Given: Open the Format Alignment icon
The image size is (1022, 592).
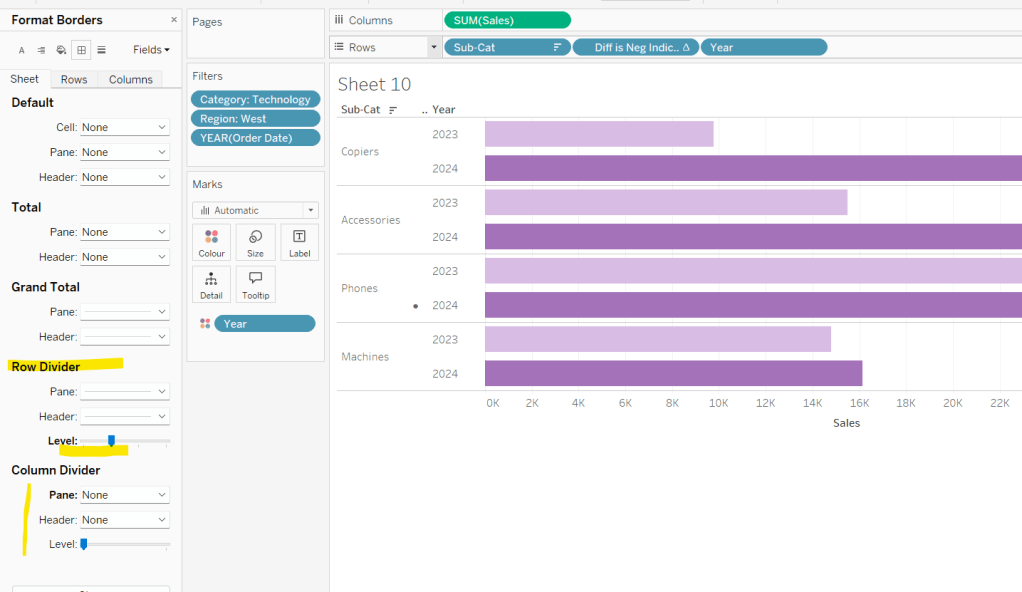Looking at the screenshot, I should point(41,50).
